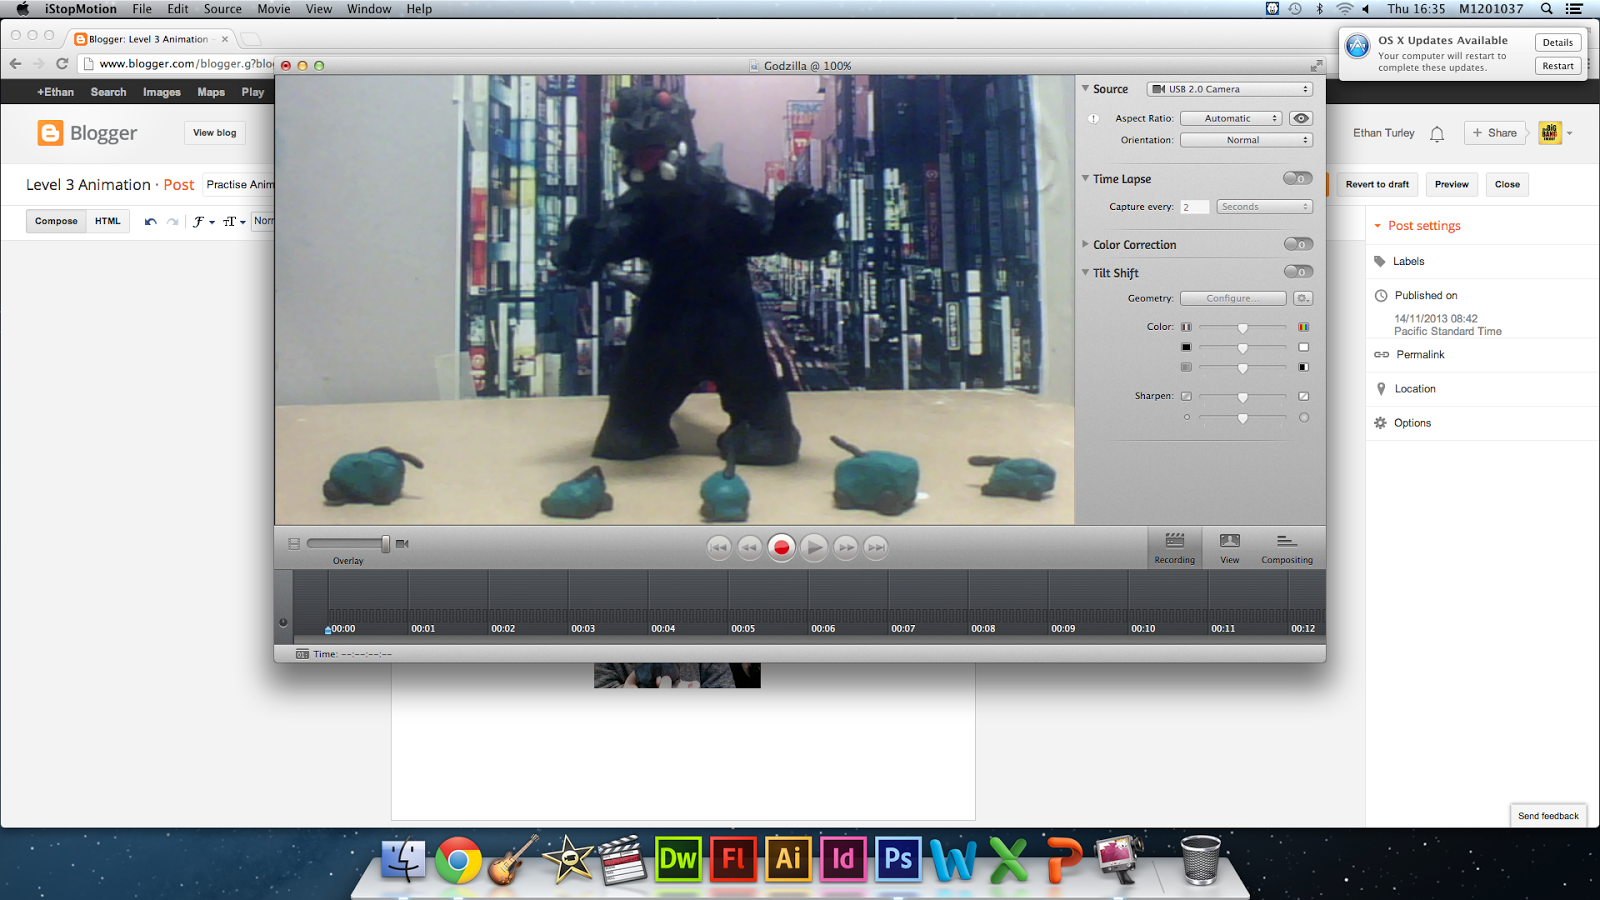Viewport: 1600px width, 900px height.
Task: Click the Blogger Preview button
Action: 1452,184
